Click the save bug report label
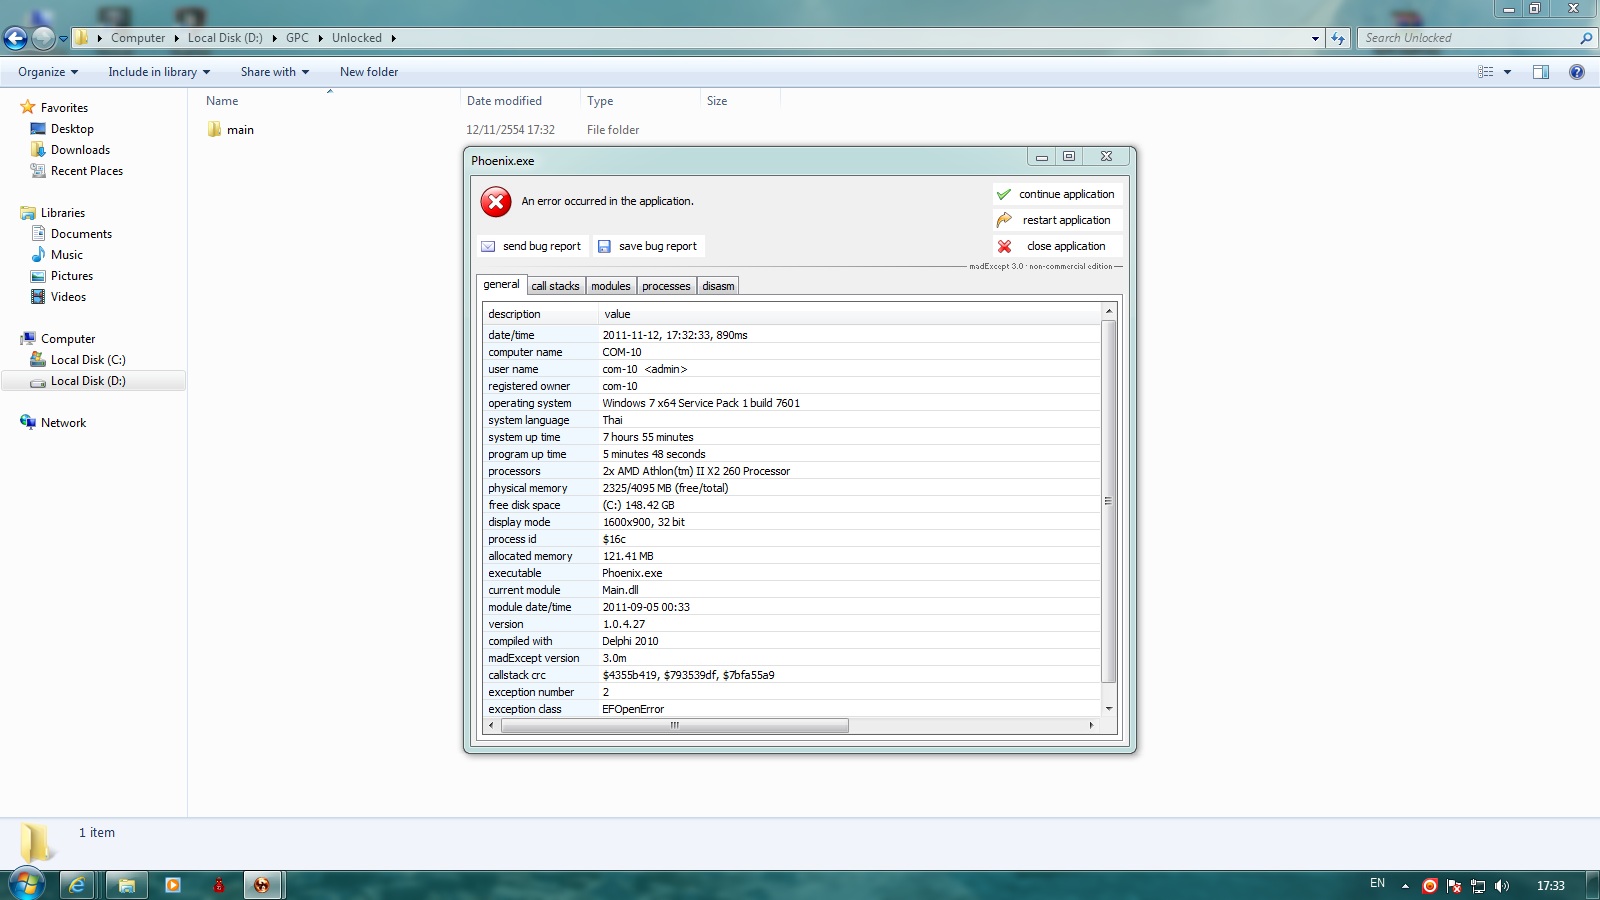 pos(657,246)
